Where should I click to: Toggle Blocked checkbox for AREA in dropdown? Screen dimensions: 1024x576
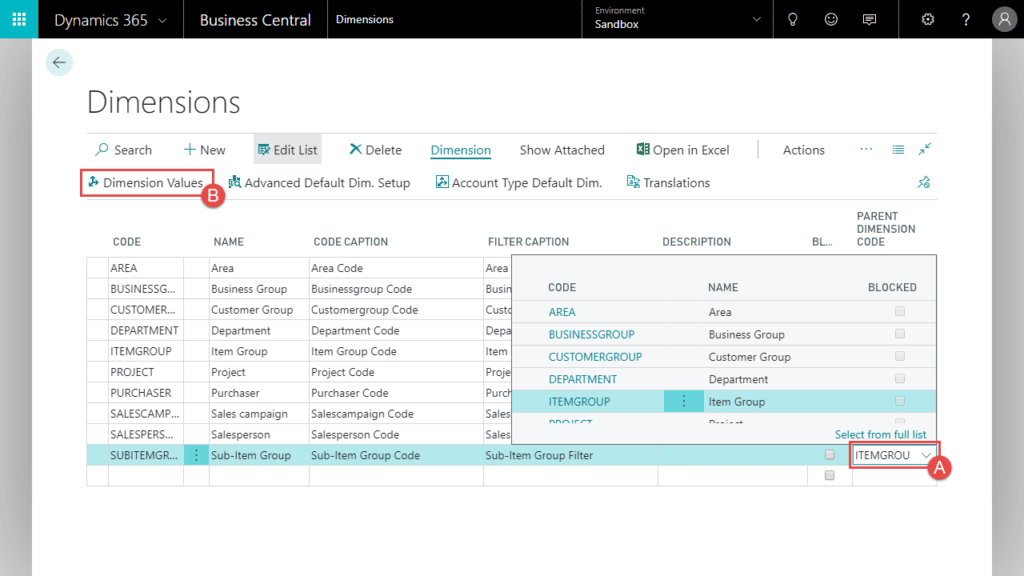point(900,312)
